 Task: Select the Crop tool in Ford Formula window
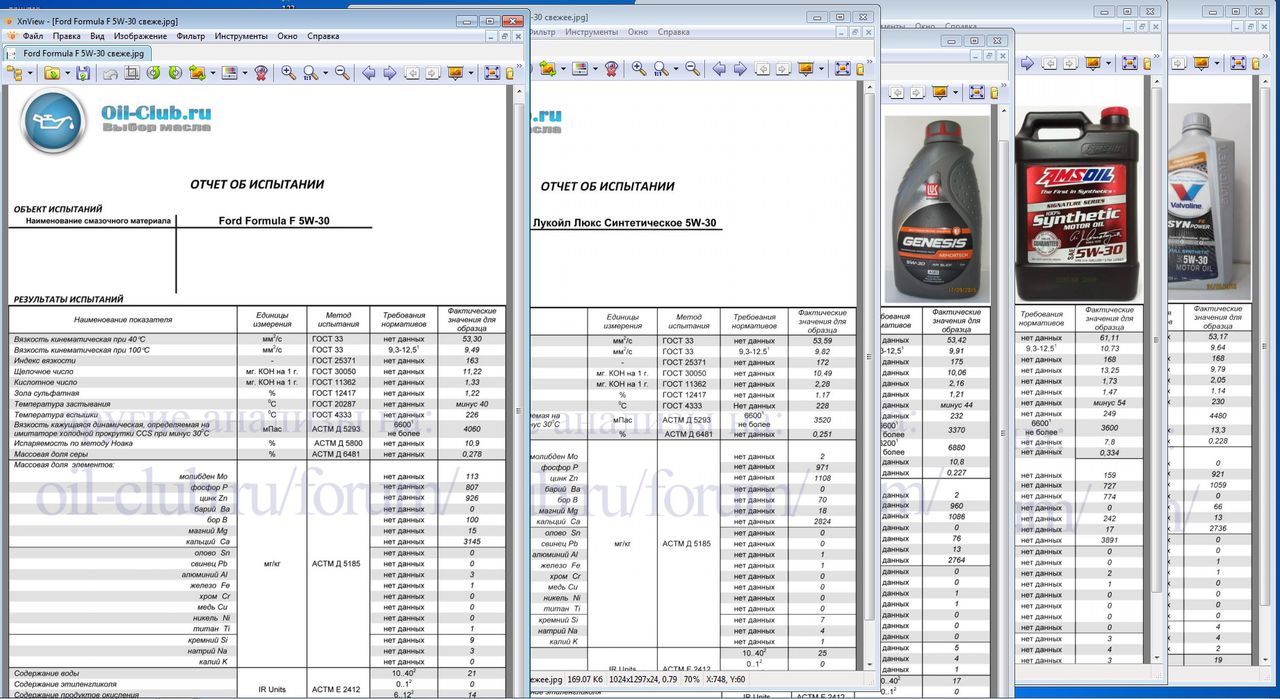click(x=131, y=73)
